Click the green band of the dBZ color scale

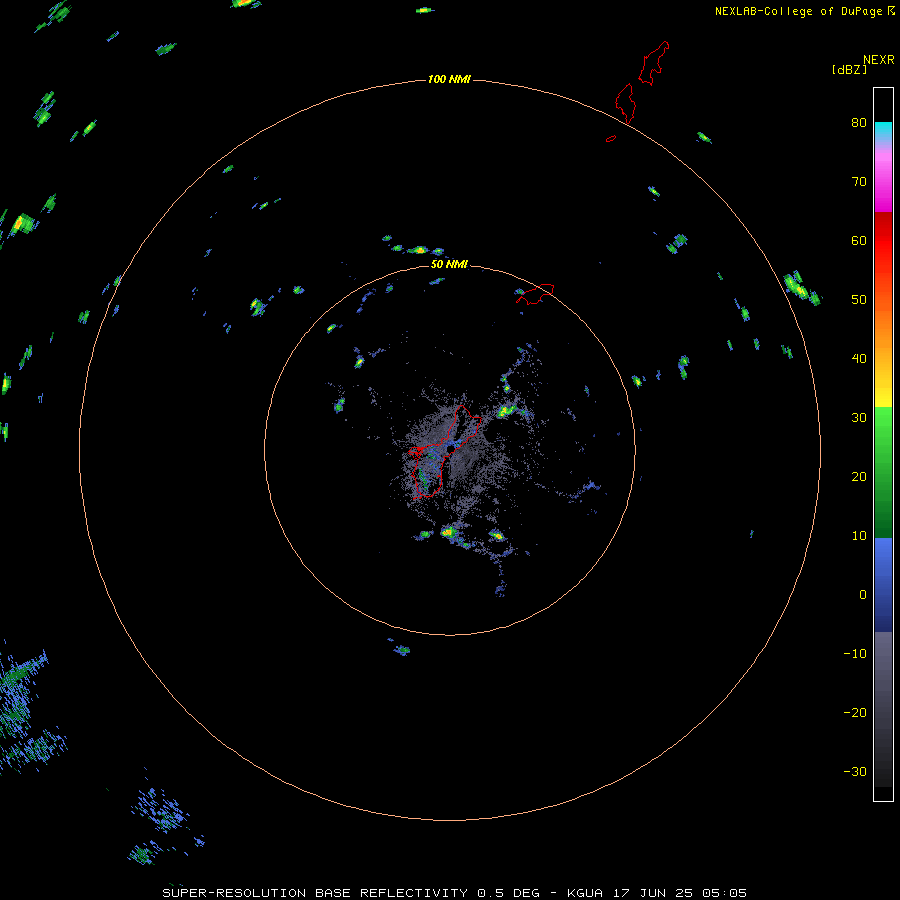883,472
